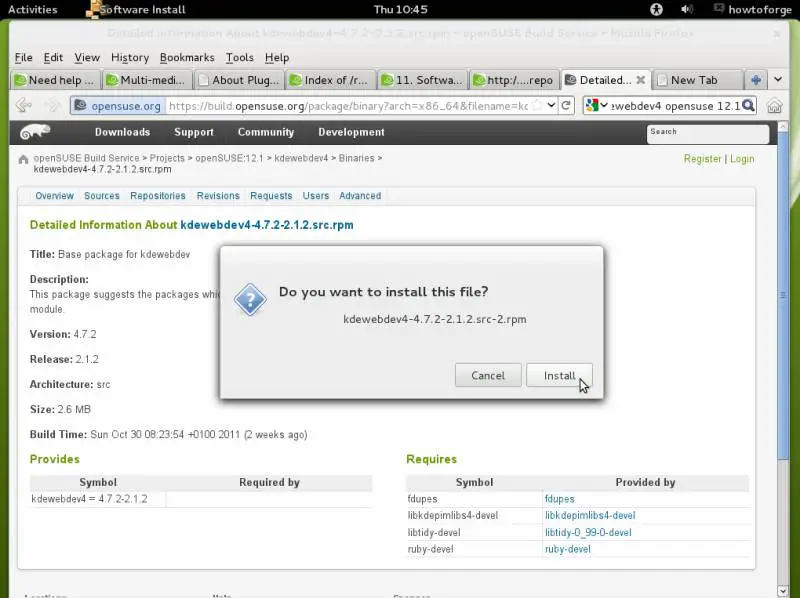Bookmark this page with the star icon
This screenshot has width=800, height=598.
537,106
